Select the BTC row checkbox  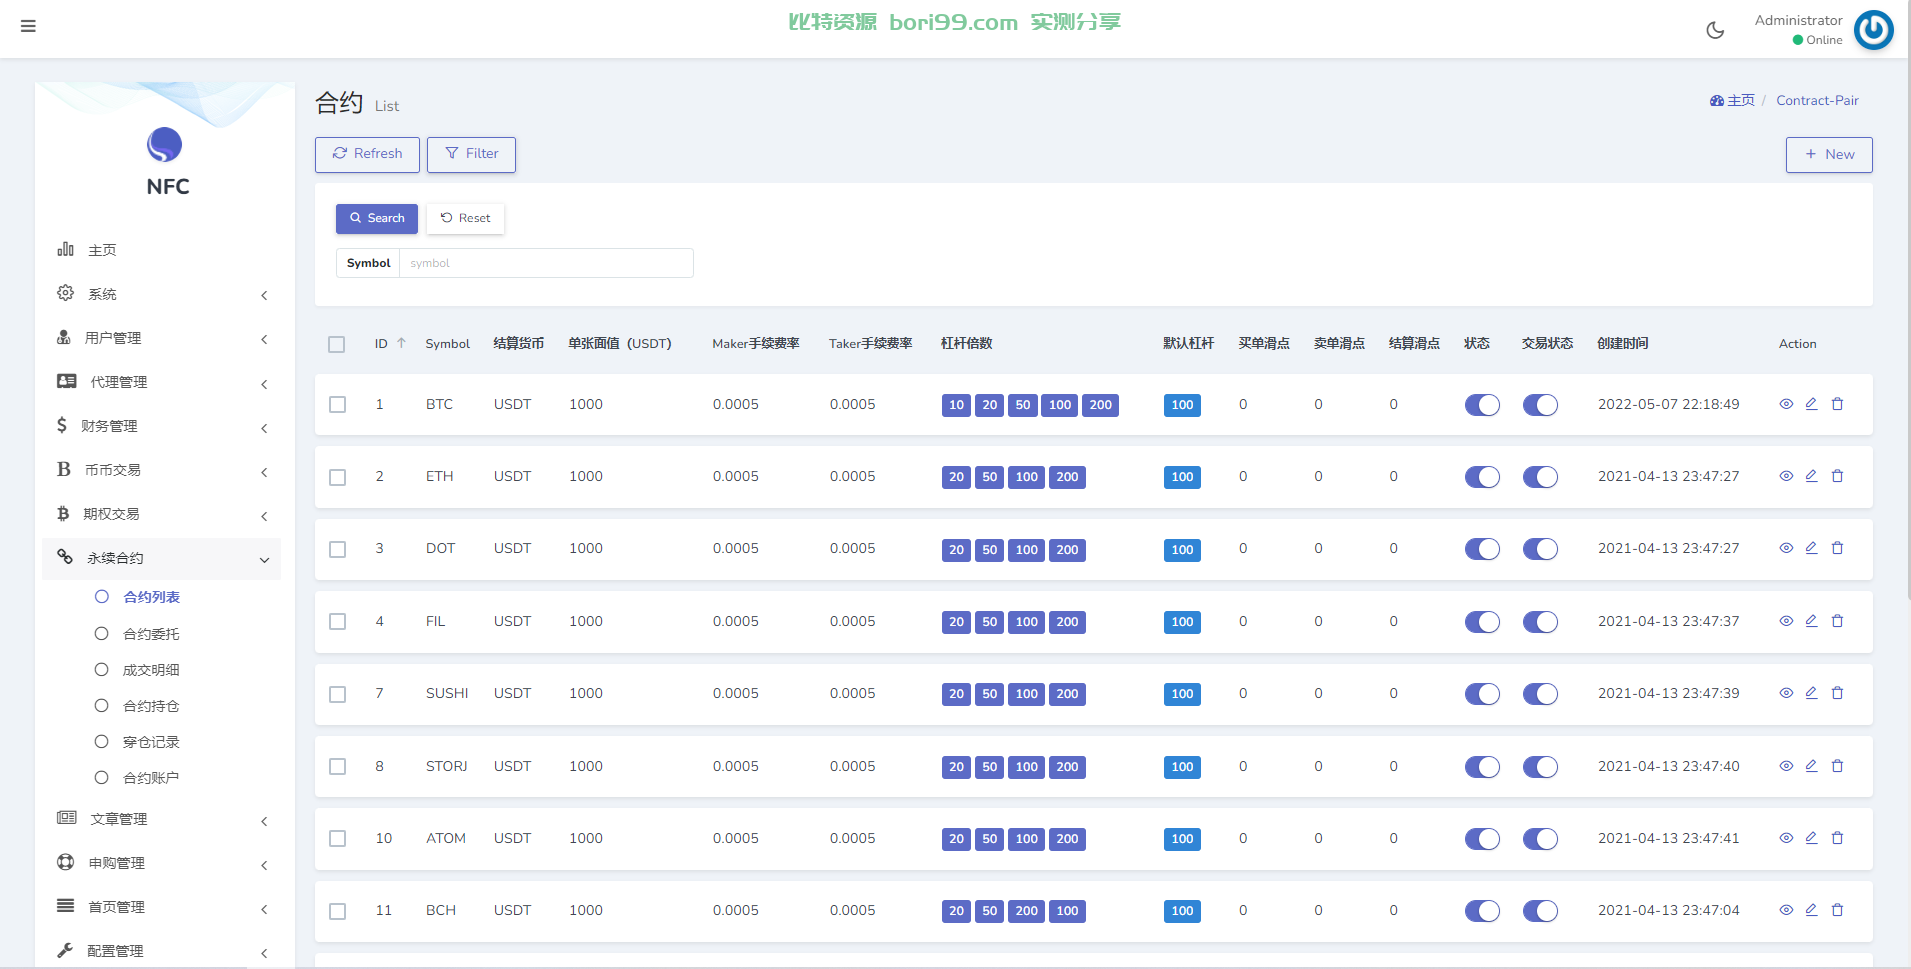click(338, 405)
